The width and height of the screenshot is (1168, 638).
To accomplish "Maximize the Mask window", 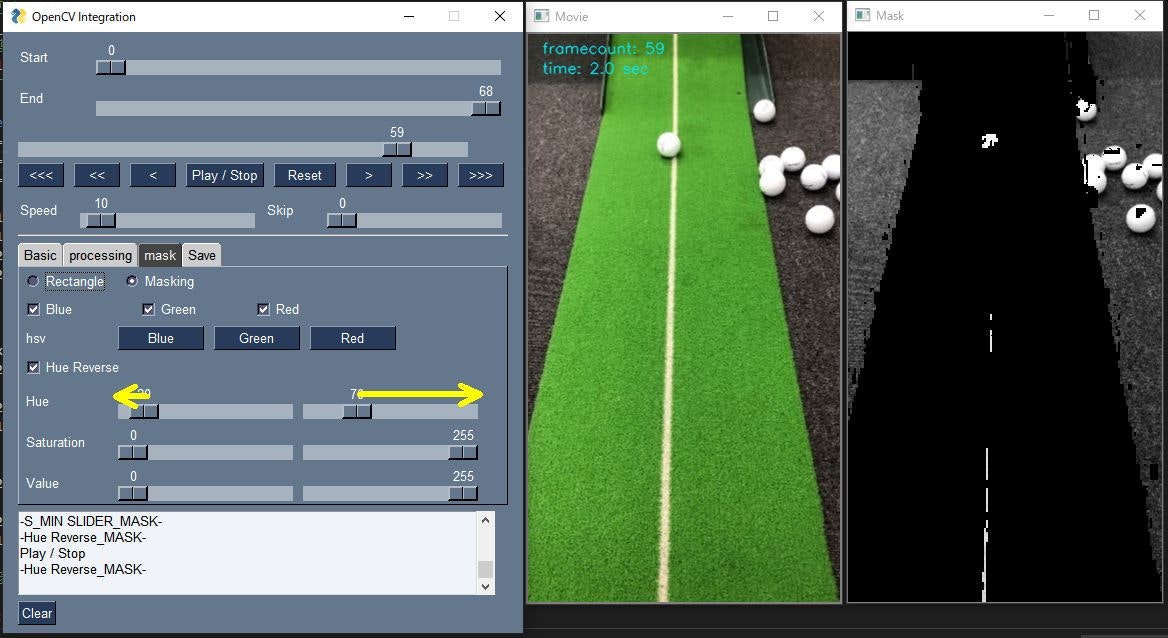I will pyautogui.click(x=1094, y=15).
